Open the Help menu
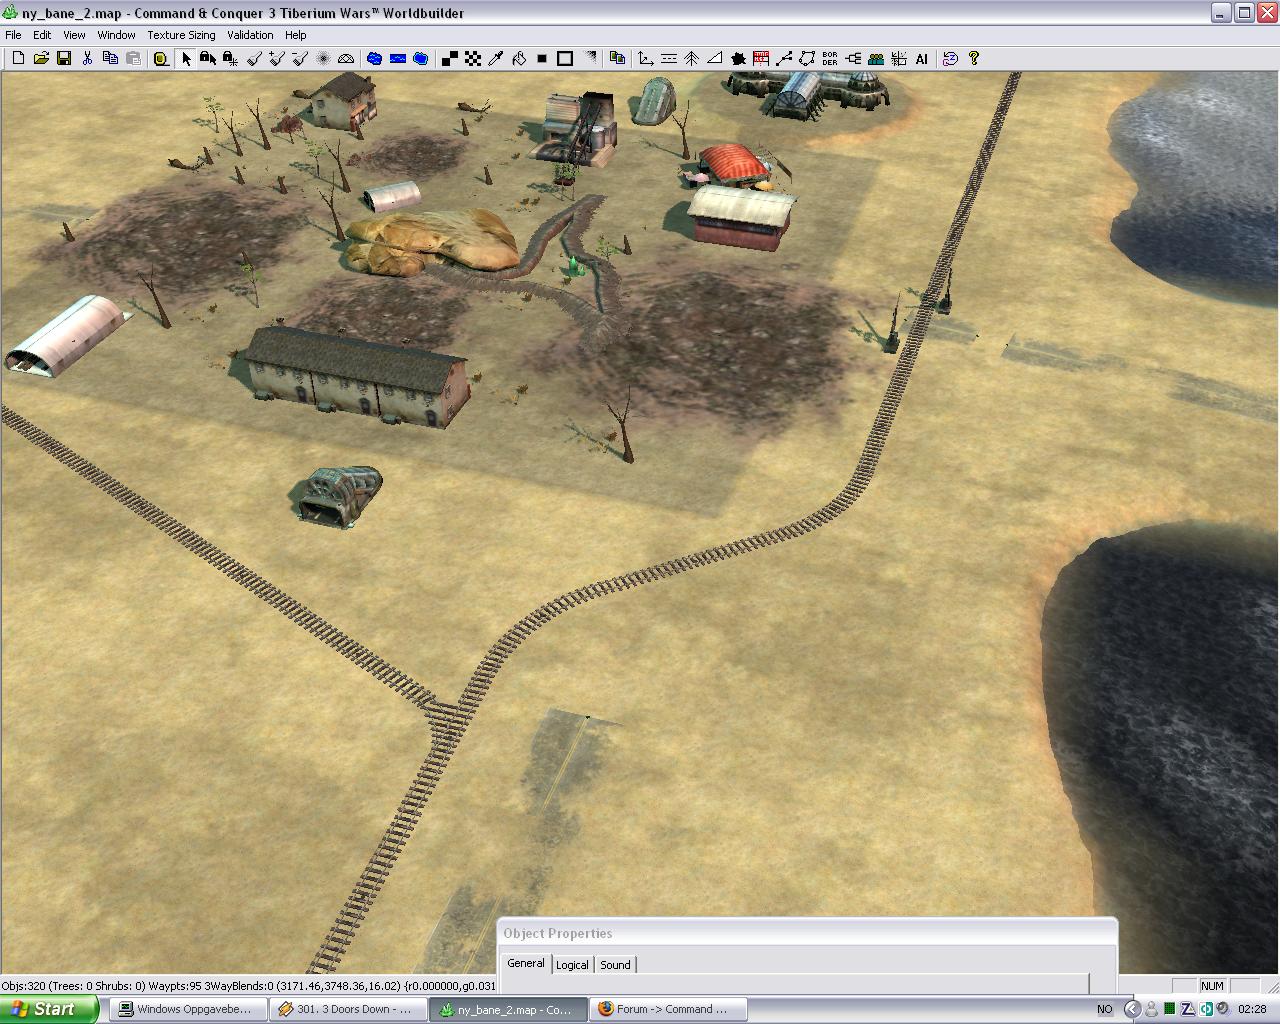 [x=296, y=35]
